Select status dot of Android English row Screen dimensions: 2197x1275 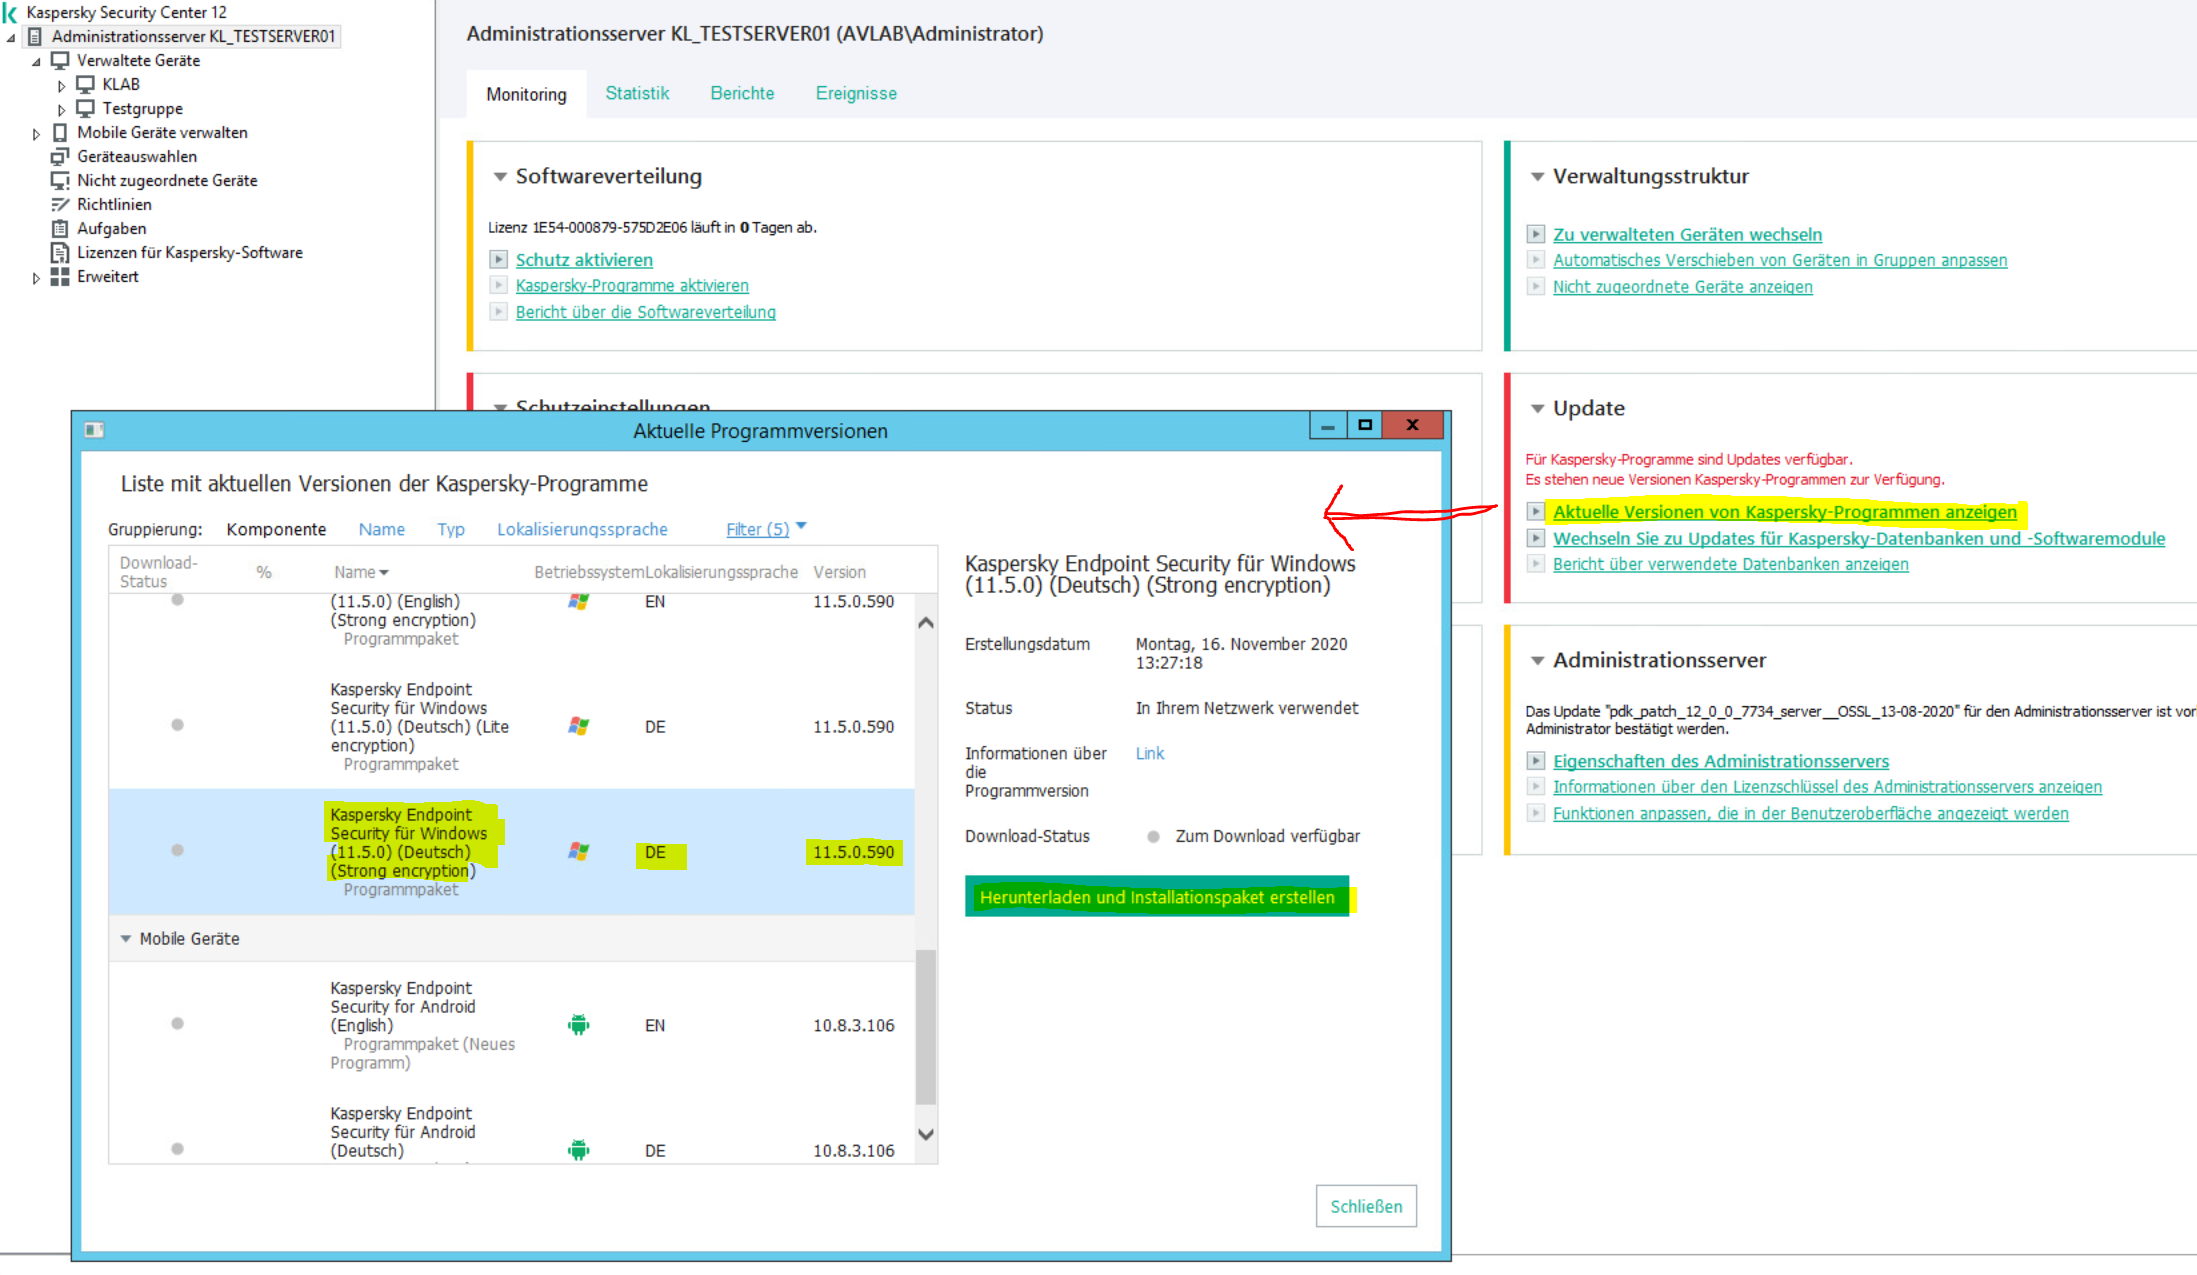point(177,1024)
